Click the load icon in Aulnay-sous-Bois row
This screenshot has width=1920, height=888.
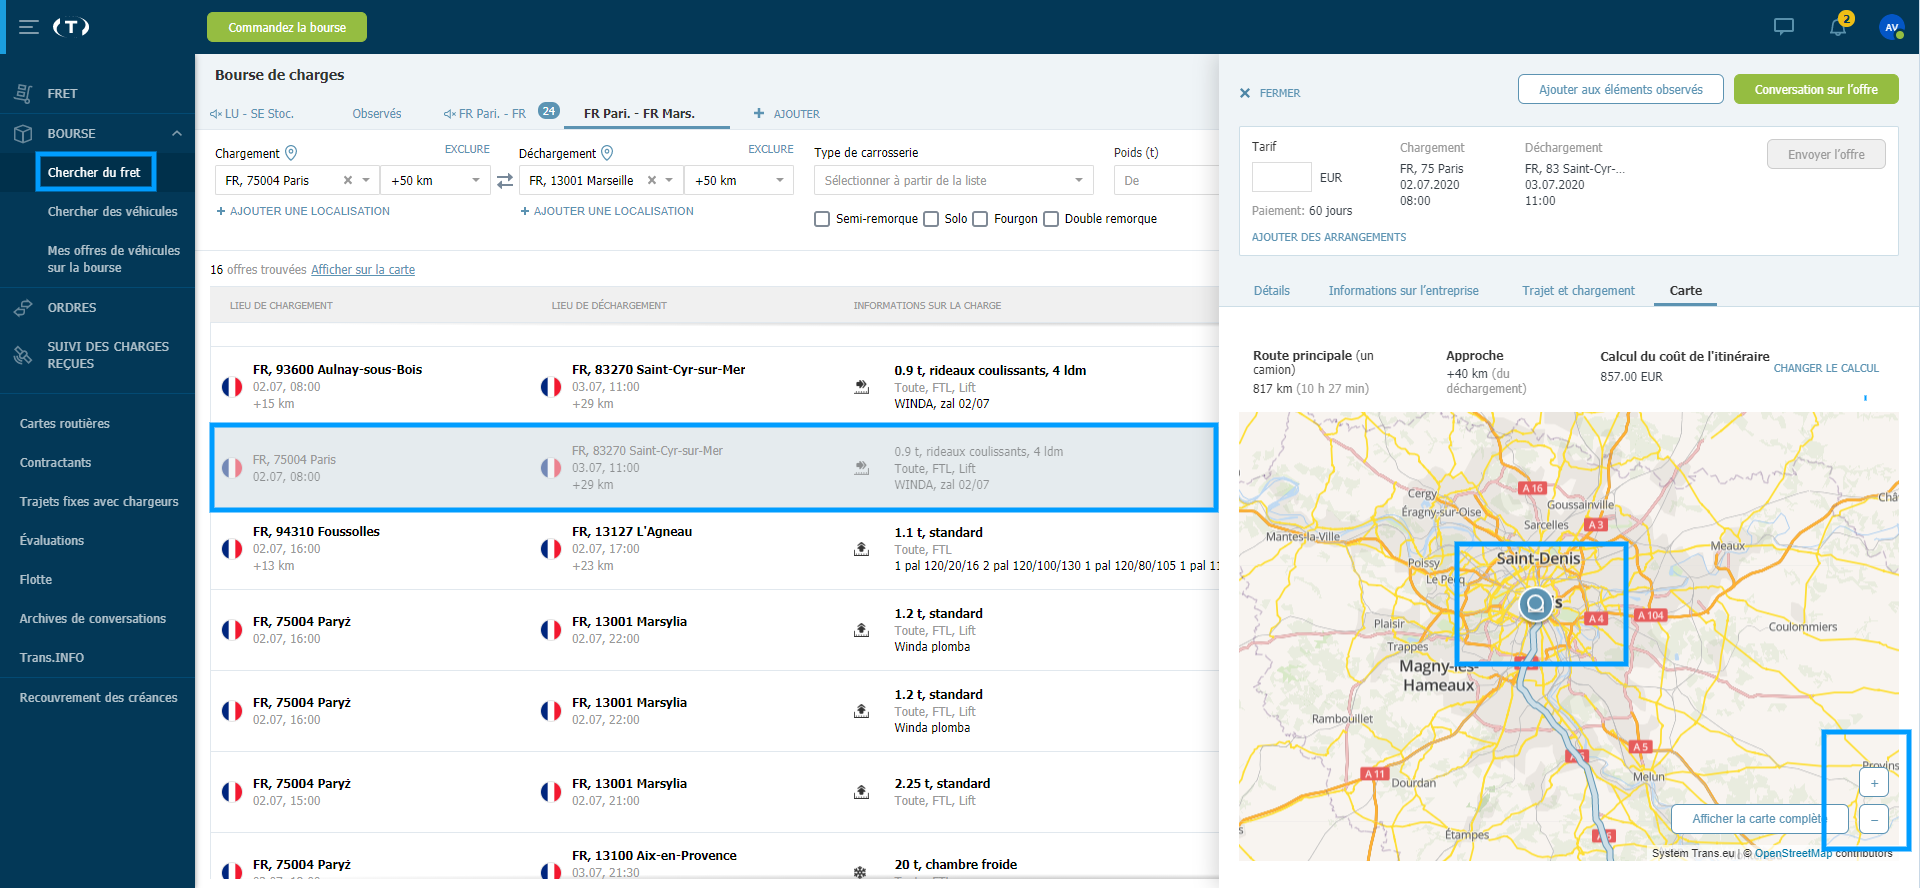coord(861,386)
